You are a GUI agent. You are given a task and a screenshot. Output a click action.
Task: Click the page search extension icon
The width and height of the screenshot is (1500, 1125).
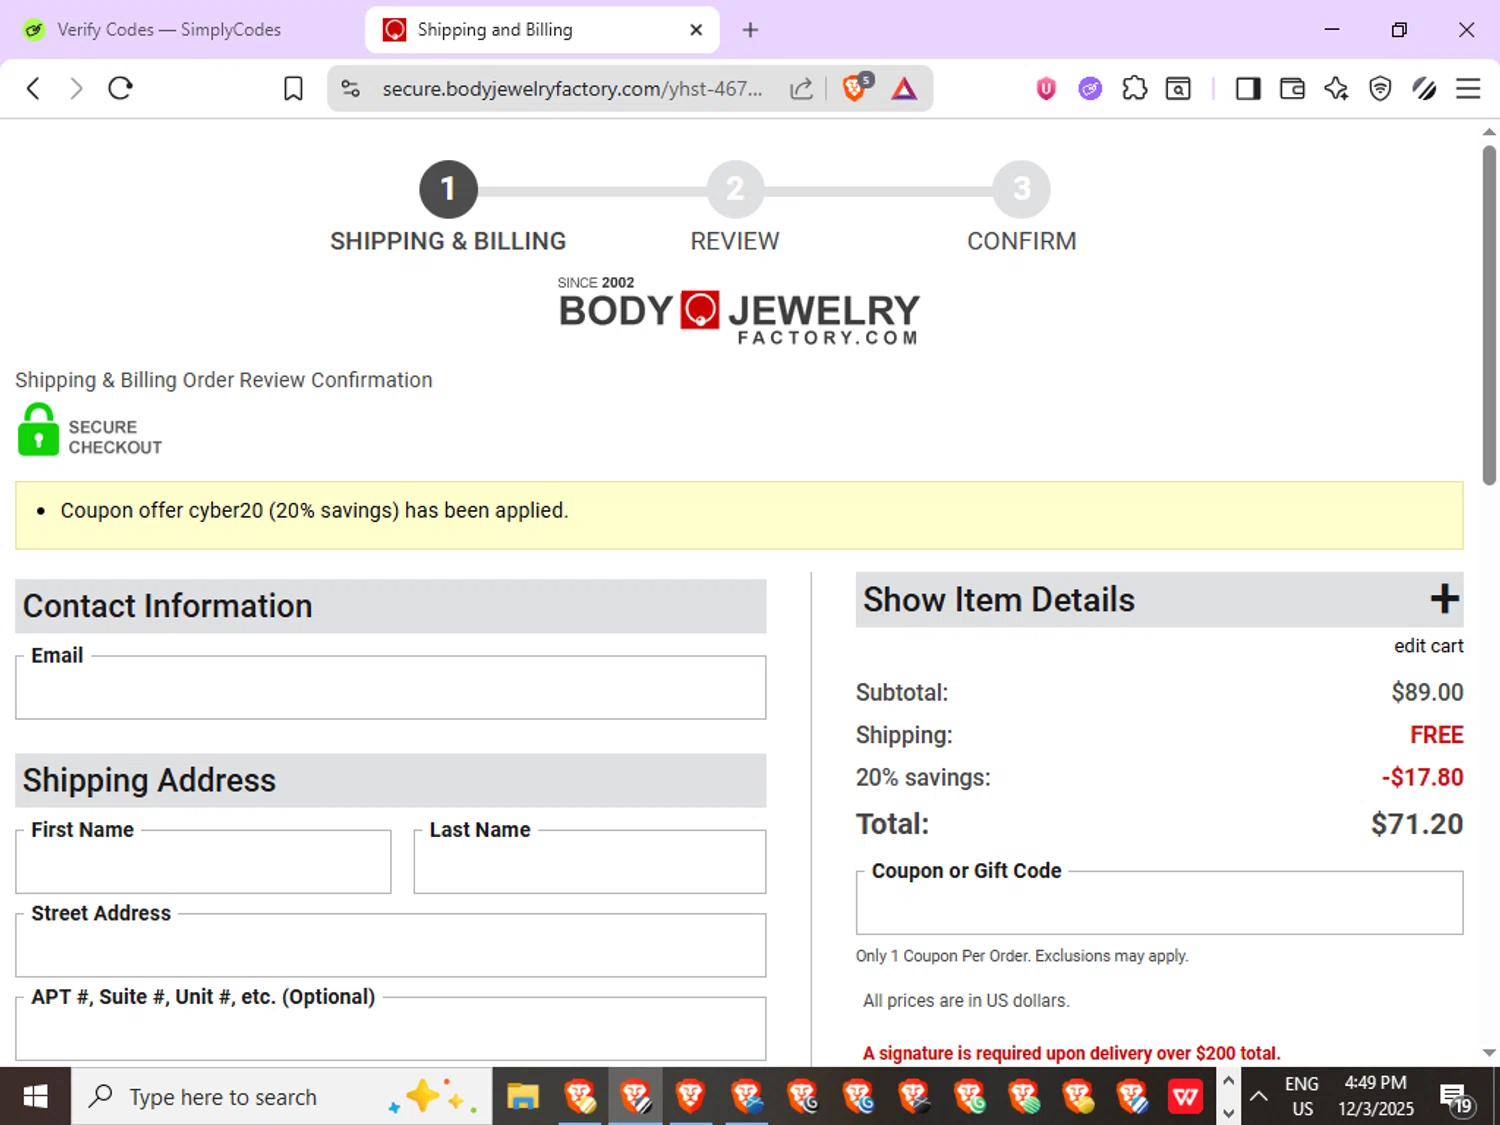pyautogui.click(x=1179, y=89)
